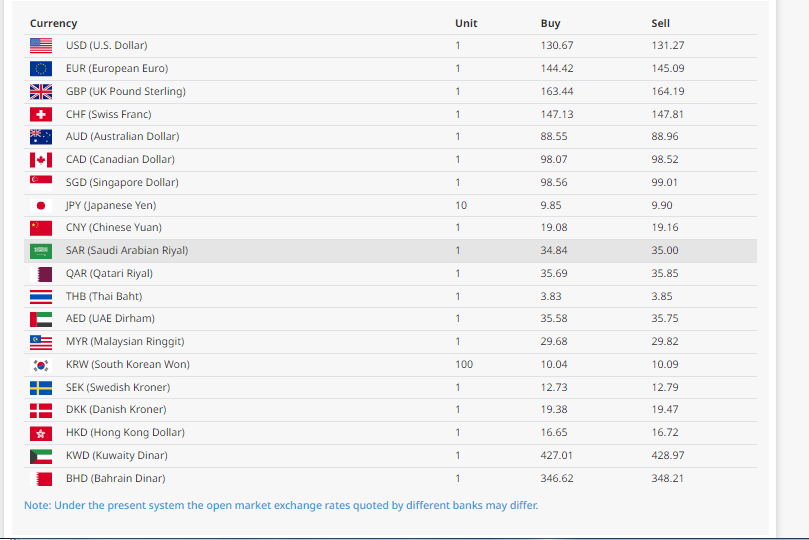Click the United States flag icon

(40, 46)
